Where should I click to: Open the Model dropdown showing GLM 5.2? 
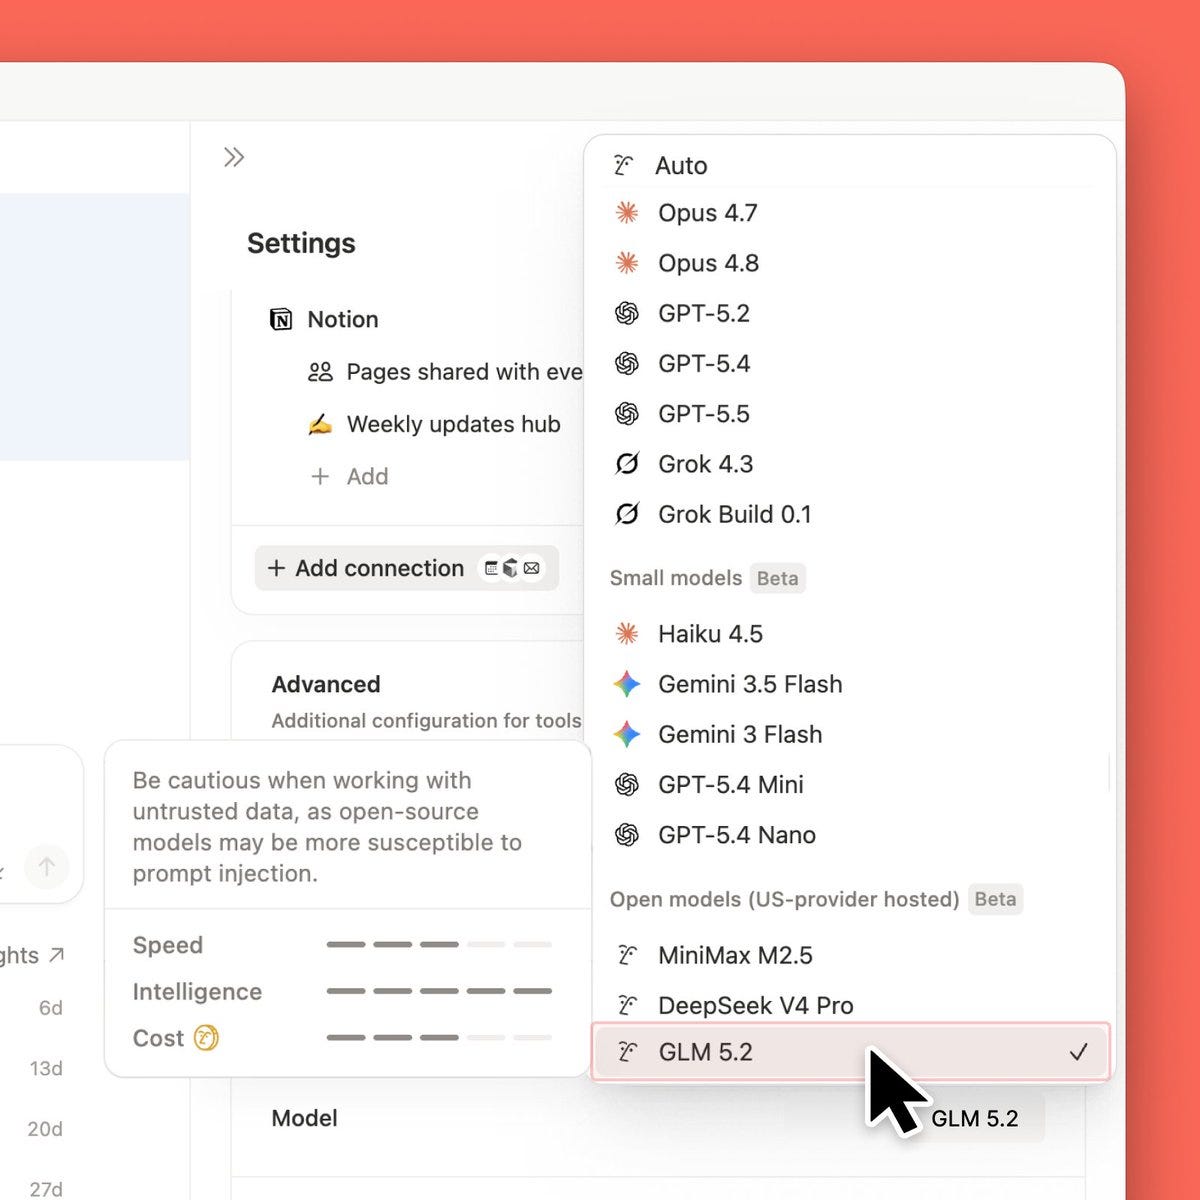pos(975,1118)
